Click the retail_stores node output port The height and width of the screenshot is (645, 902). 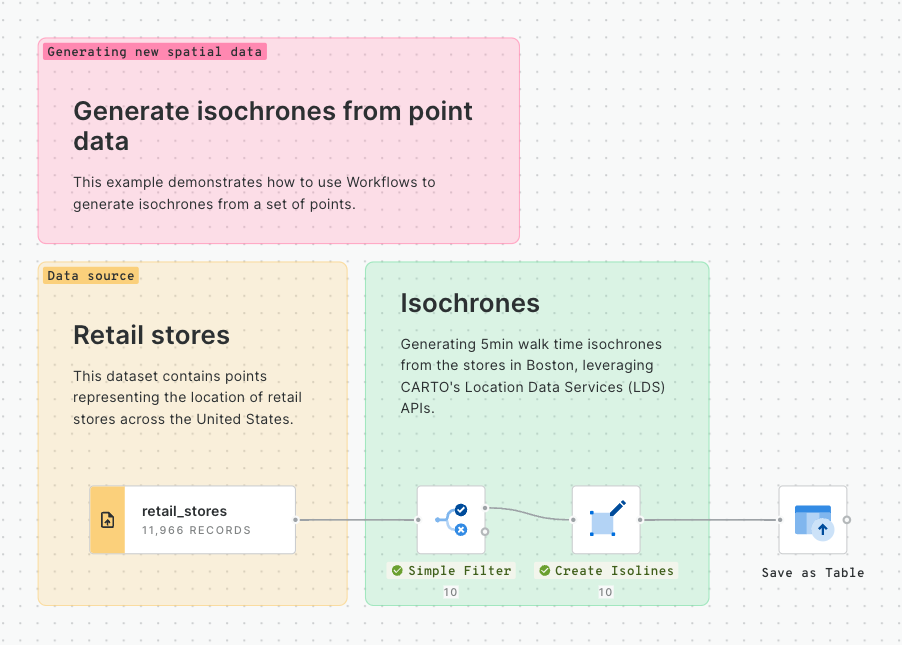coord(295,520)
